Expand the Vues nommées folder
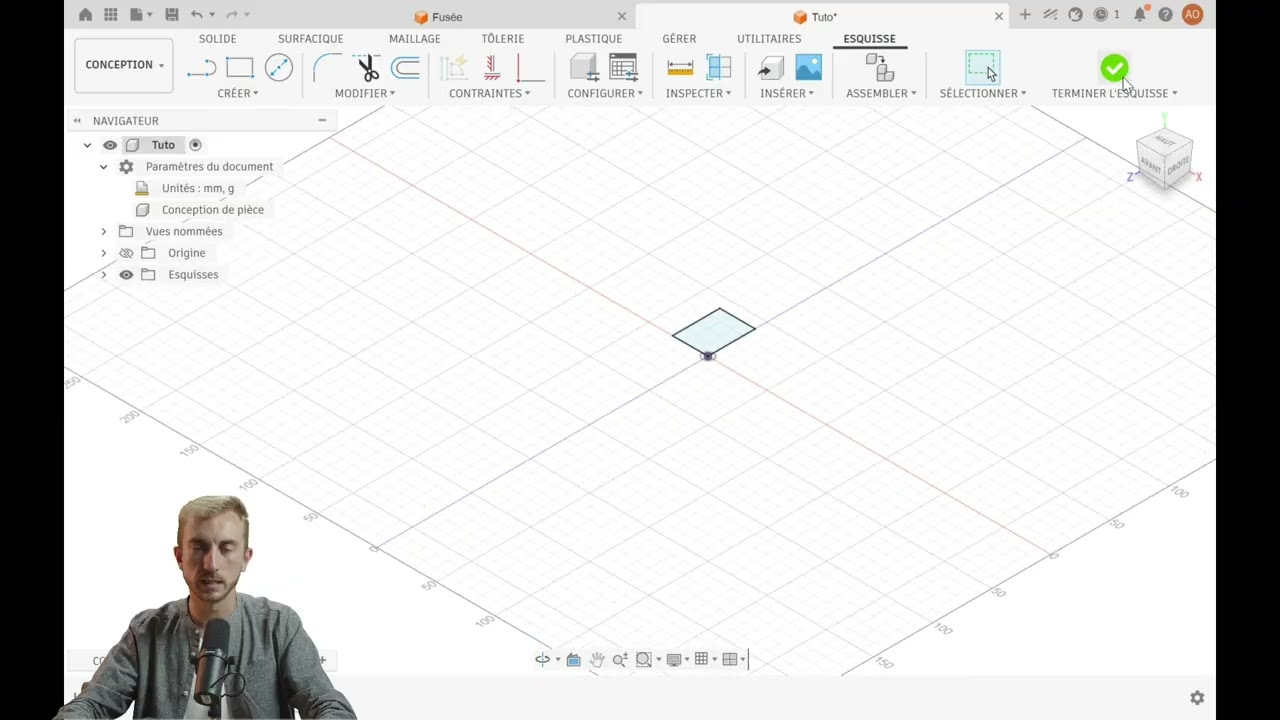This screenshot has height=720, width=1280. [103, 231]
